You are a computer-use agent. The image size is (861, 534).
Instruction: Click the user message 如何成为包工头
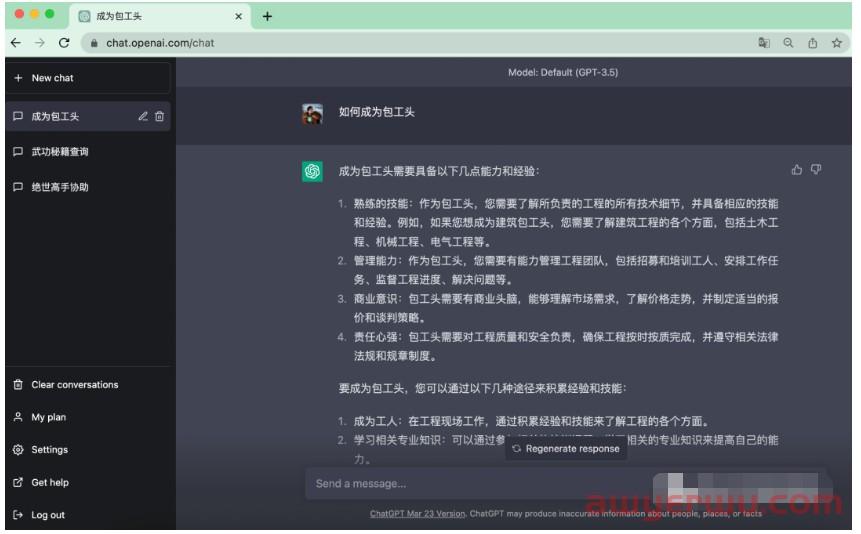(377, 112)
